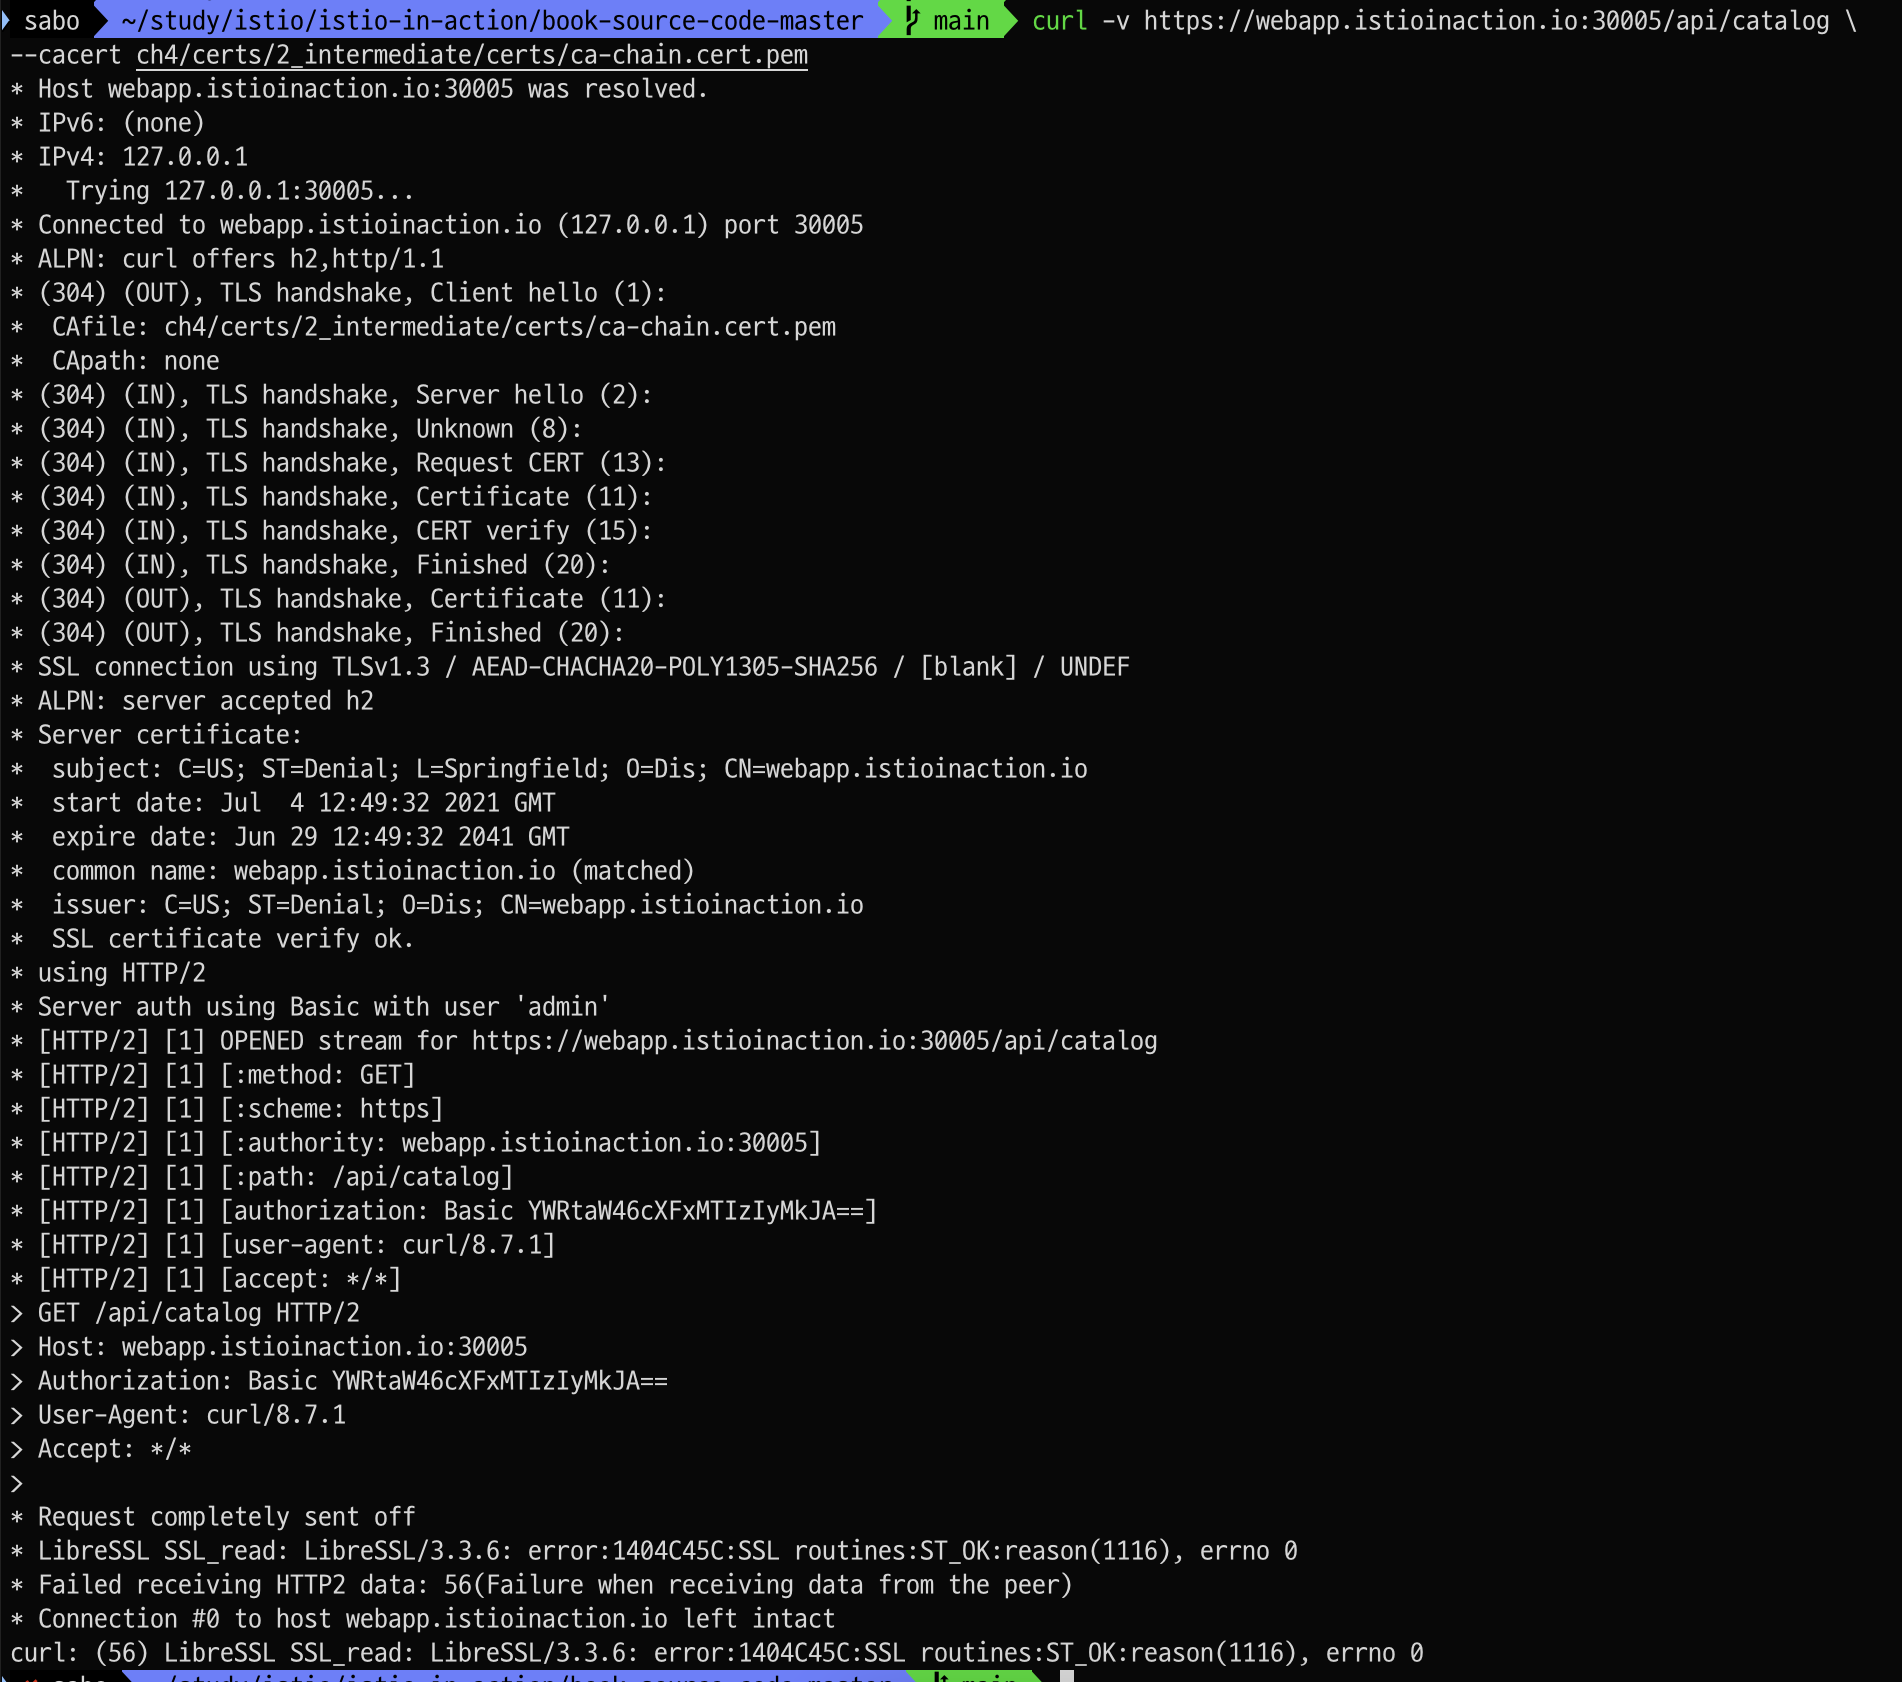Click the 'using HTTP/2' line

(x=108, y=973)
